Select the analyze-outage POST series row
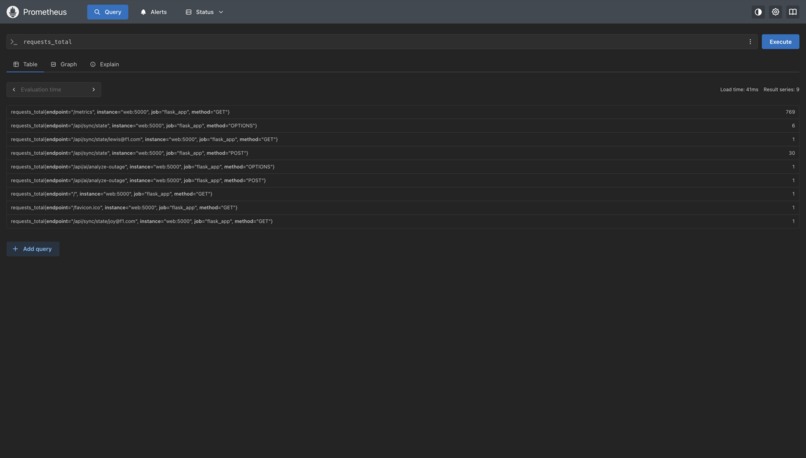The image size is (806, 458). 402,180
